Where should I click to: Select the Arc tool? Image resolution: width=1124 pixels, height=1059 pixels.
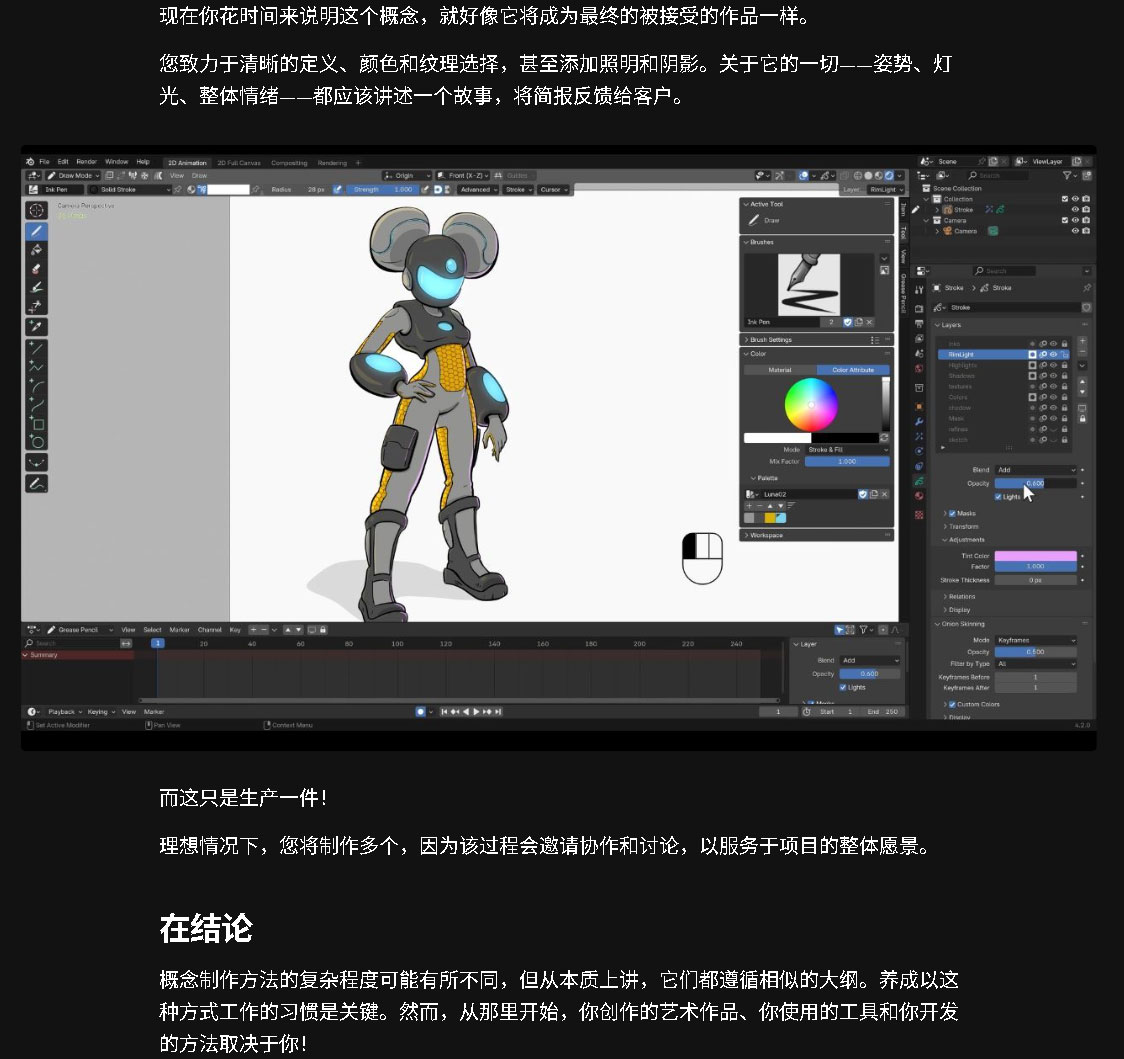click(x=37, y=386)
